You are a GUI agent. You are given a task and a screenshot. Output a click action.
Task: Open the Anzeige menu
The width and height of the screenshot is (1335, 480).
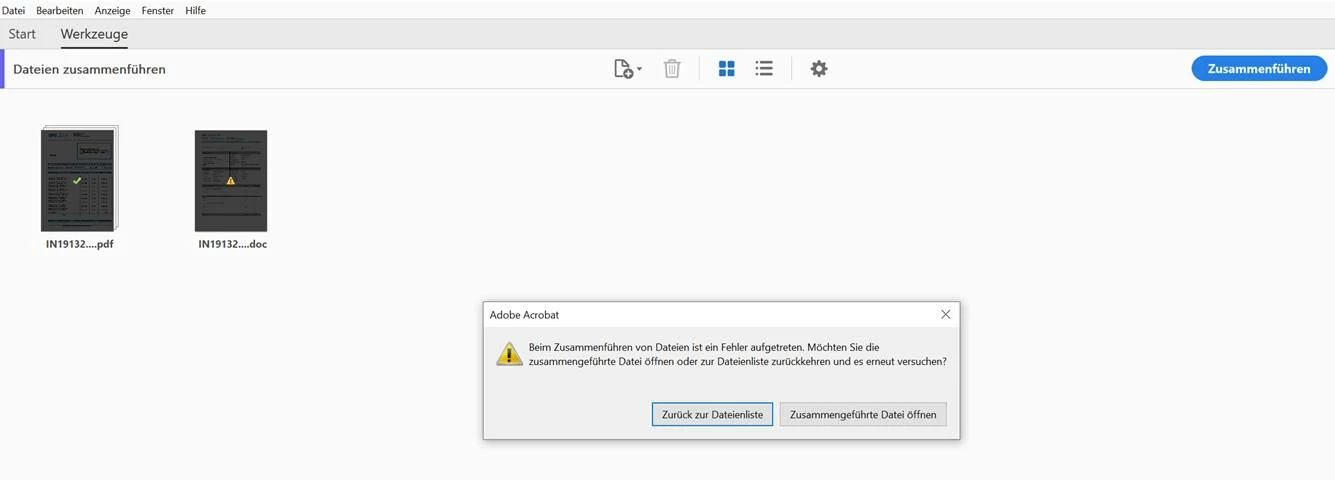pyautogui.click(x=112, y=10)
